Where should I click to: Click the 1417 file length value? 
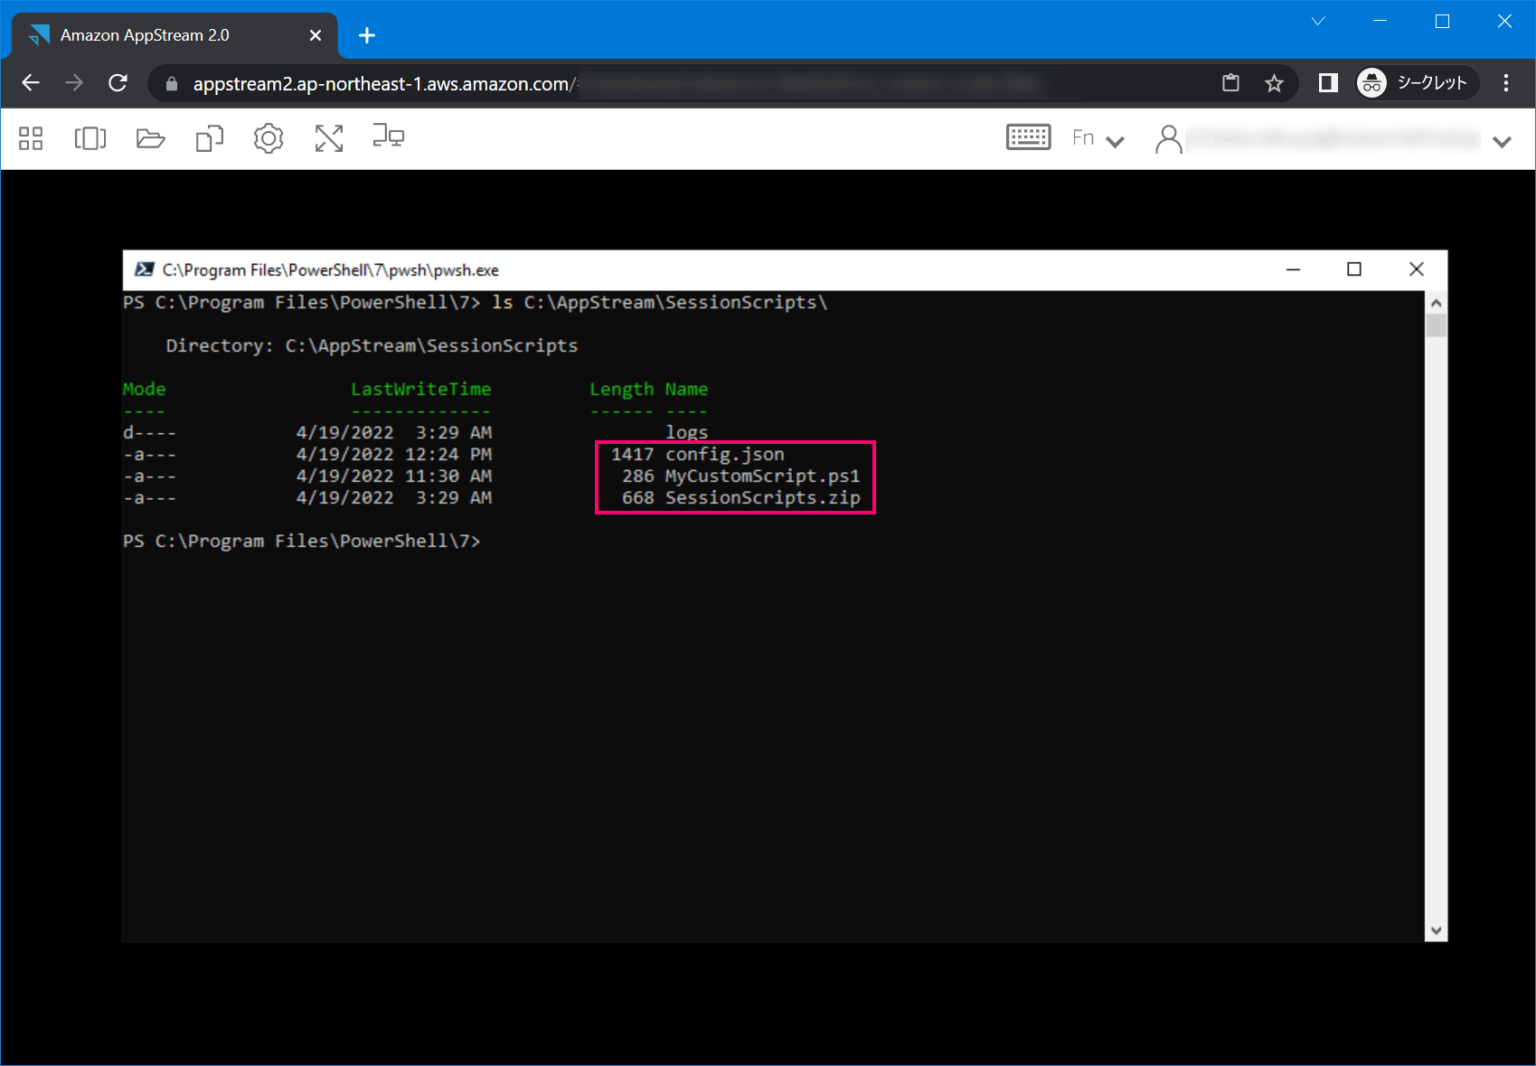coord(632,454)
